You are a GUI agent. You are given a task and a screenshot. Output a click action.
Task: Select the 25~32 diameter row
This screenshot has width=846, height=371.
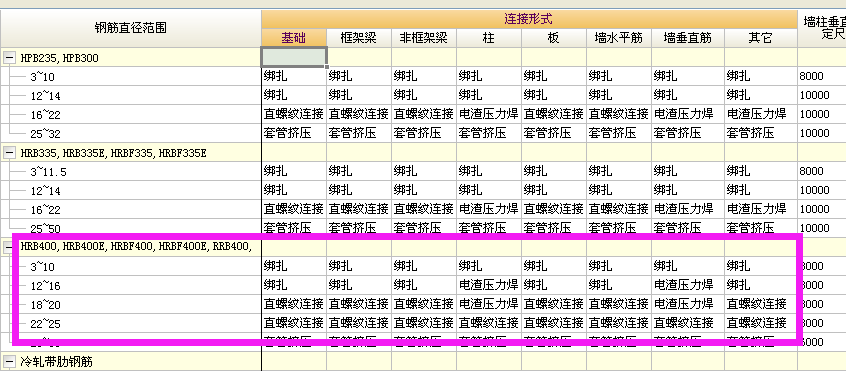131,133
